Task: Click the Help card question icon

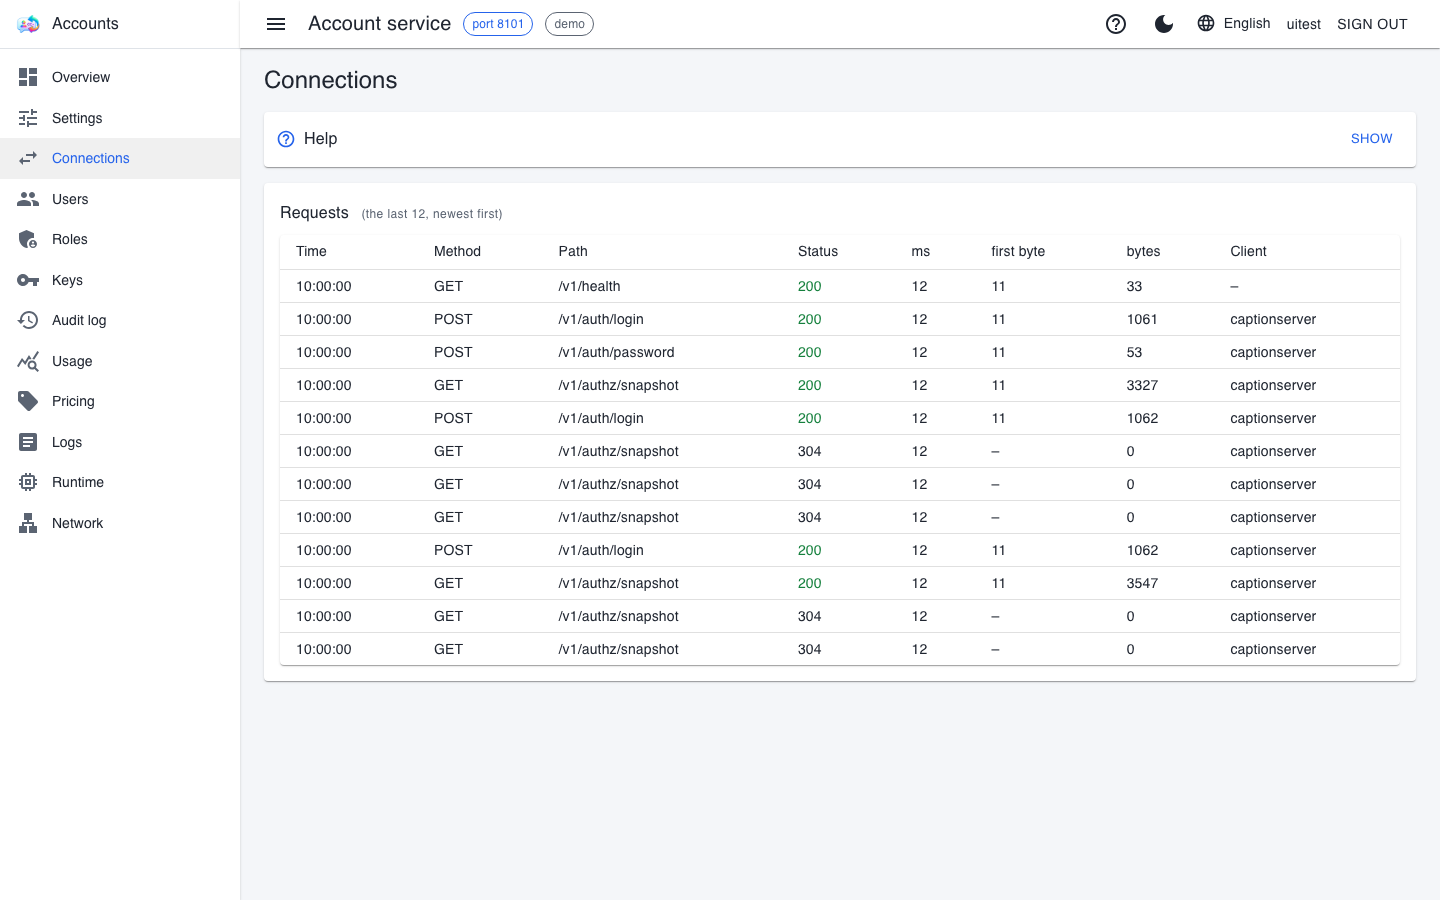Action: pos(286,139)
